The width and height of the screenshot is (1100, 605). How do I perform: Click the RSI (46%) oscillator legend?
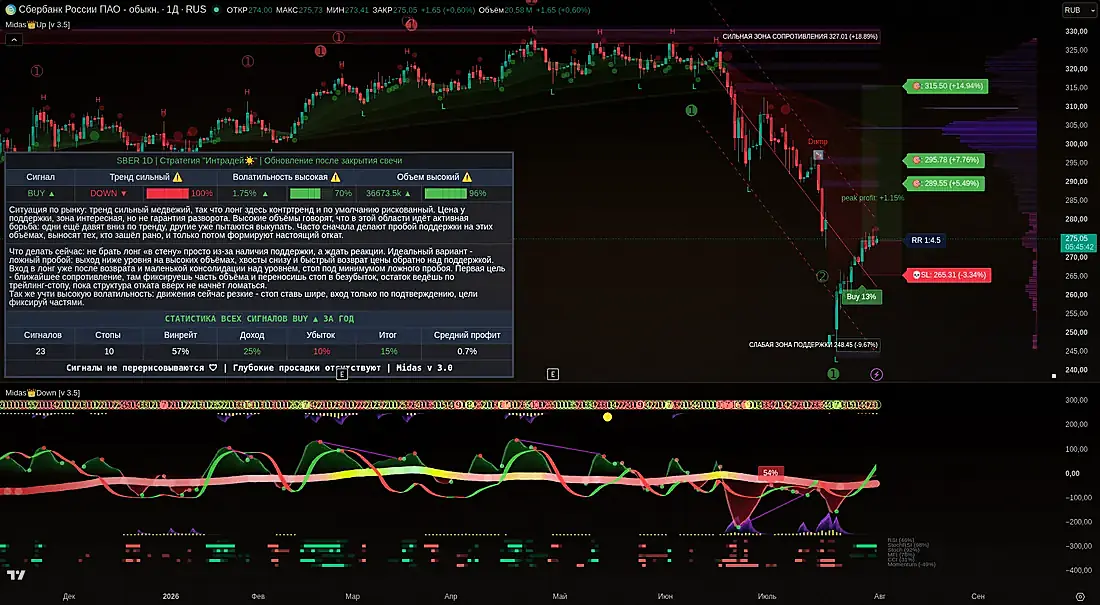pyautogui.click(x=901, y=540)
